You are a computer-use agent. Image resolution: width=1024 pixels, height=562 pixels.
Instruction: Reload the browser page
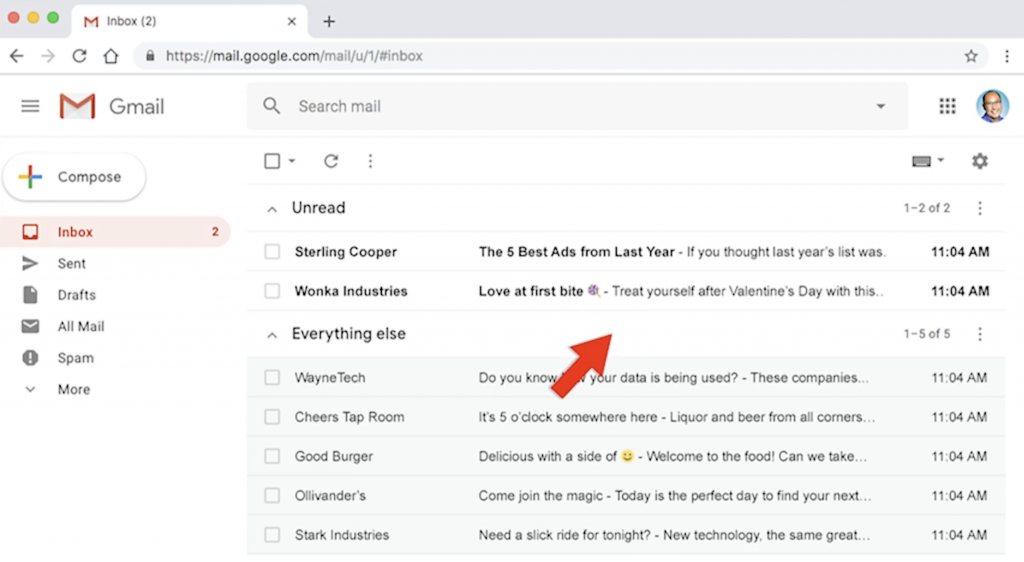point(80,56)
